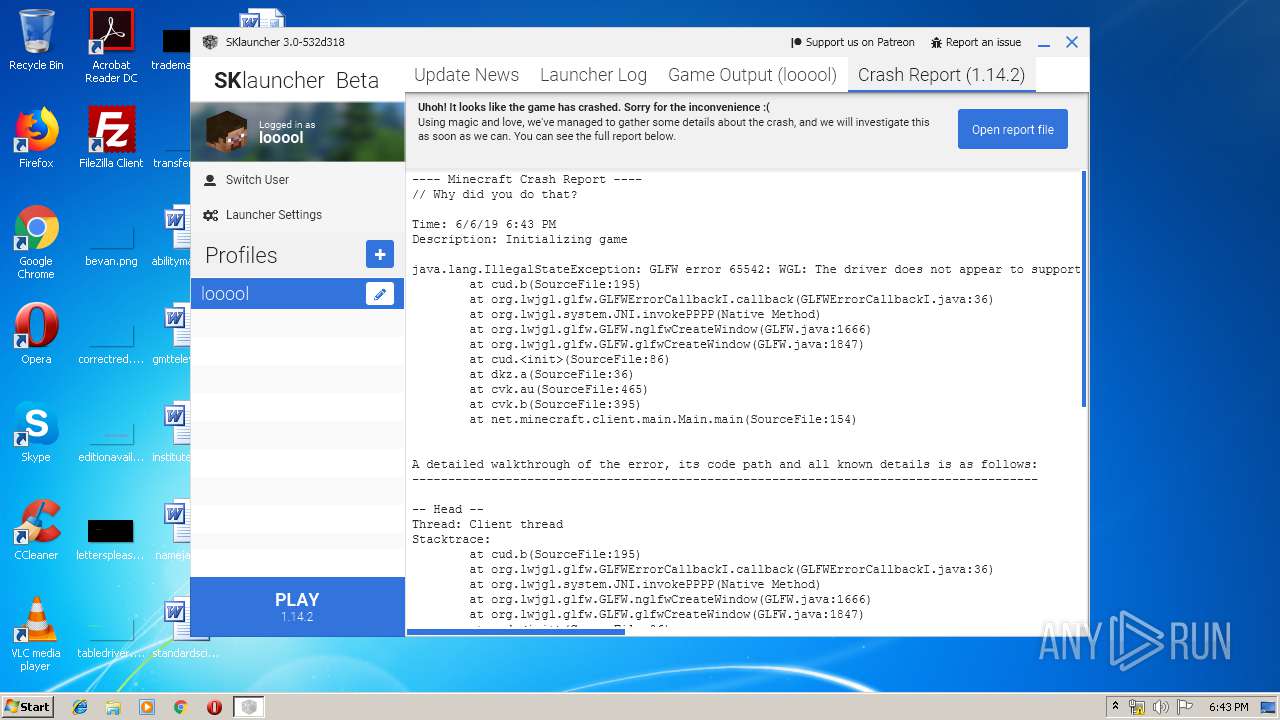Open Windows Explorer folder in taskbar

tap(113, 707)
